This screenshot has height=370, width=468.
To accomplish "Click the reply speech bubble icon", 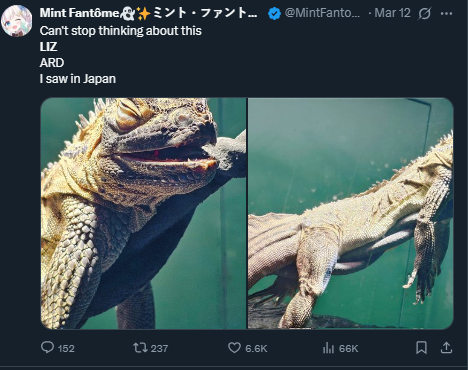I will 47,348.
